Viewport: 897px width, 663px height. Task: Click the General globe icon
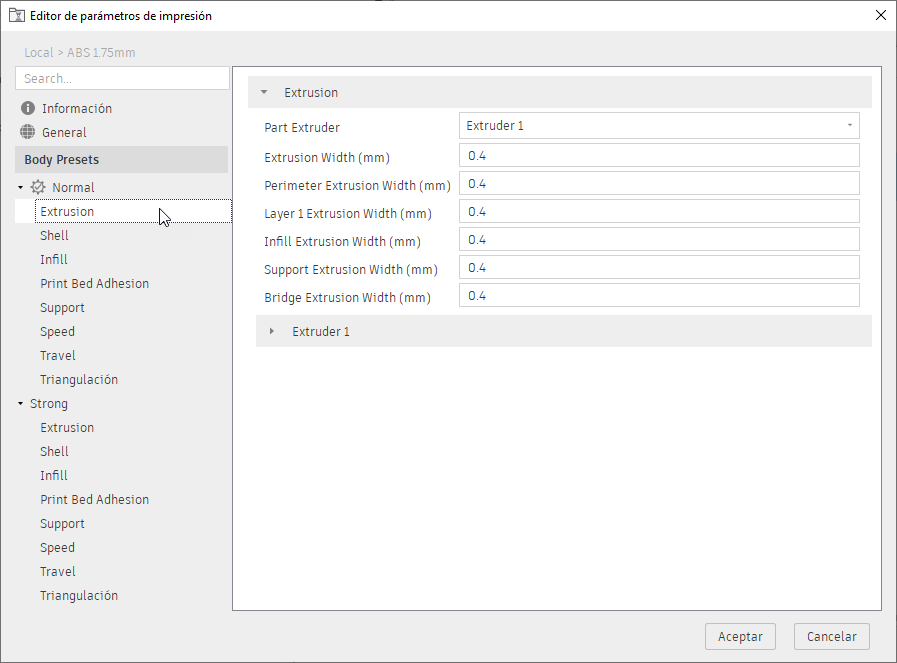click(28, 132)
